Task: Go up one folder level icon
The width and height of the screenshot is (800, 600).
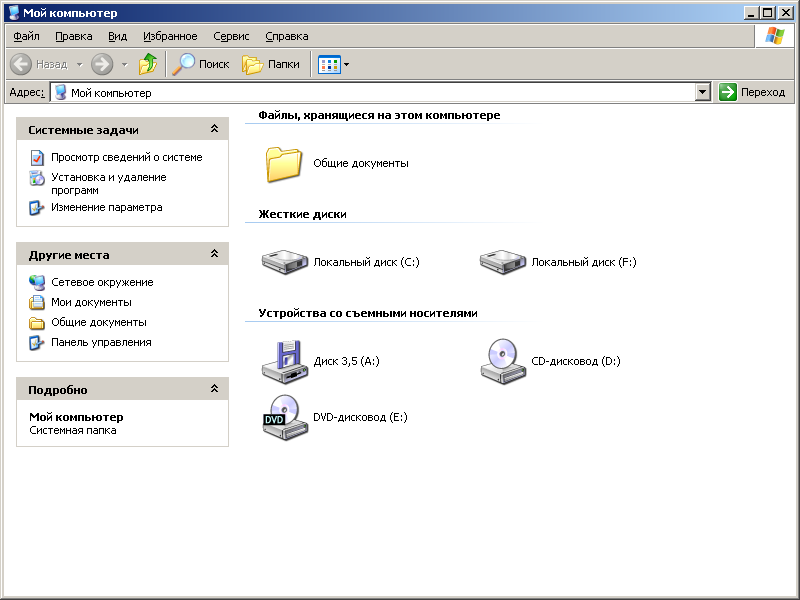Action: click(148, 64)
